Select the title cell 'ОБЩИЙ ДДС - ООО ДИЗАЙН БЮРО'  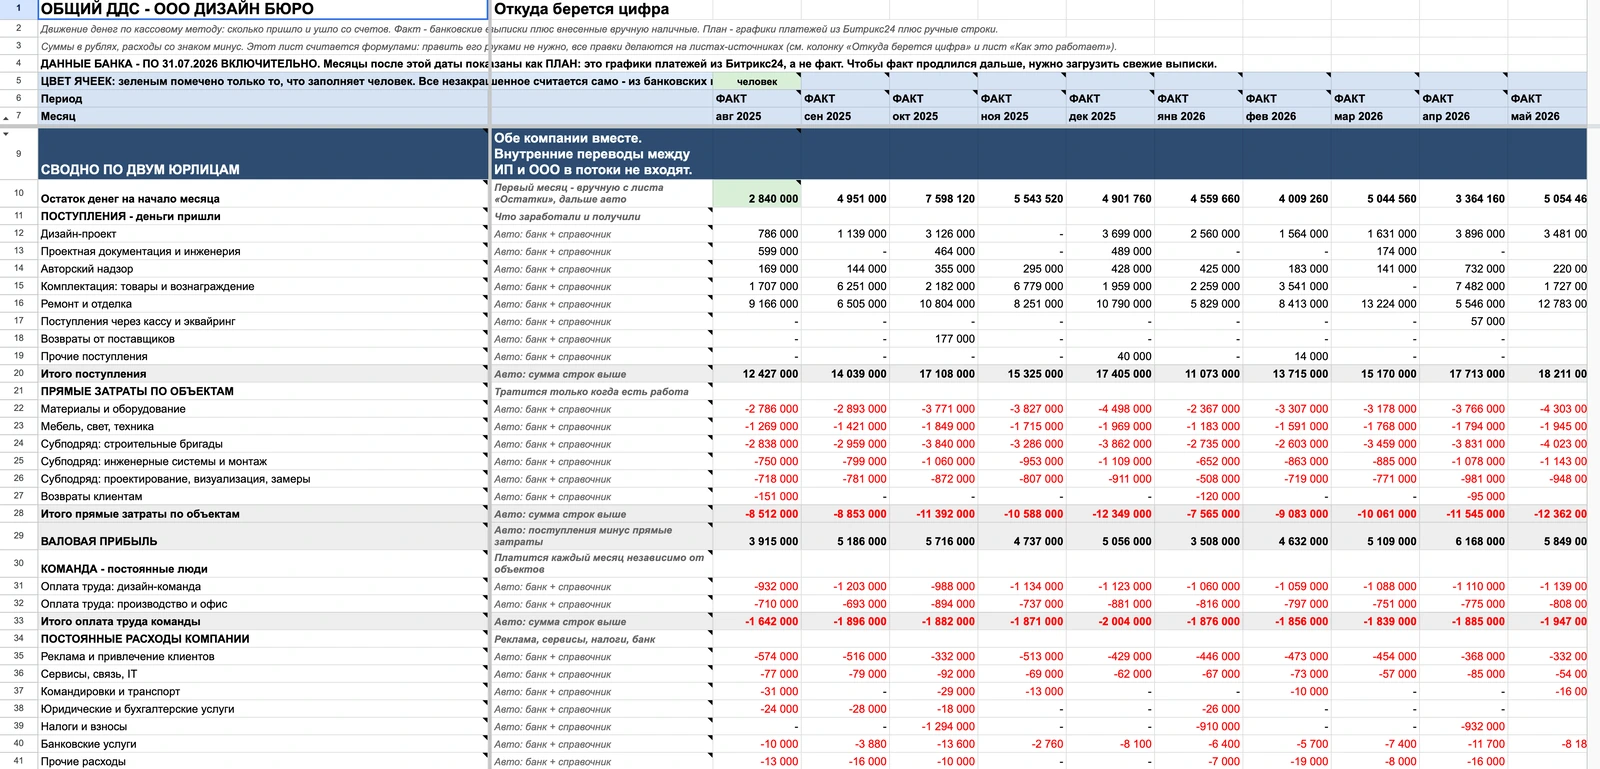(x=264, y=9)
